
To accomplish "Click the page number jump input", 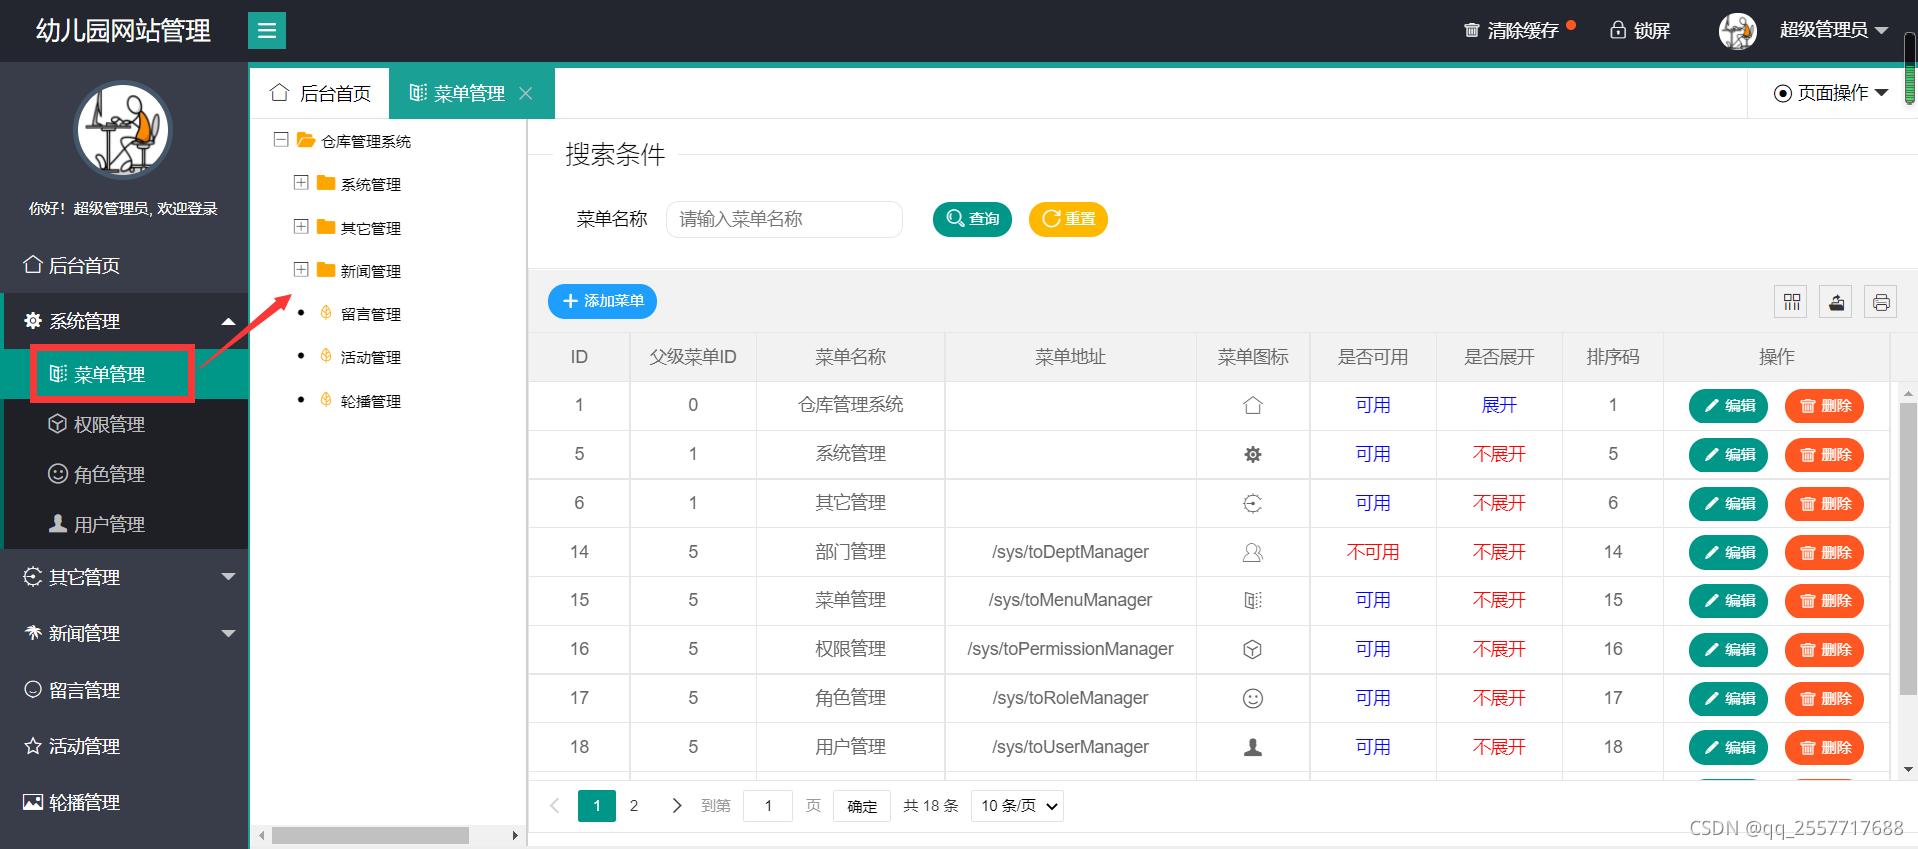I will [768, 806].
